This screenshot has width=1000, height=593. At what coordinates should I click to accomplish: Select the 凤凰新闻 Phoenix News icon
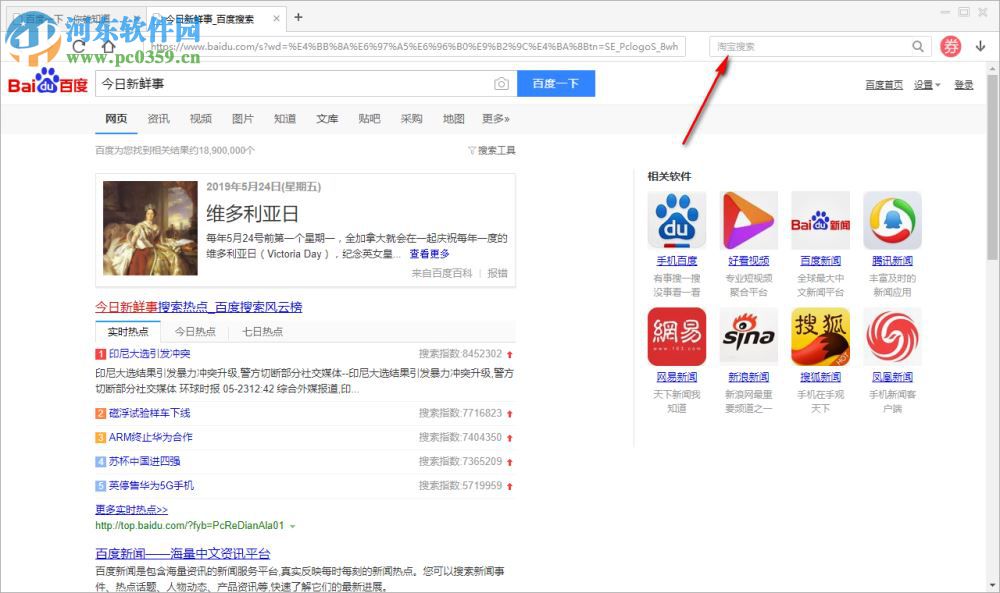892,338
